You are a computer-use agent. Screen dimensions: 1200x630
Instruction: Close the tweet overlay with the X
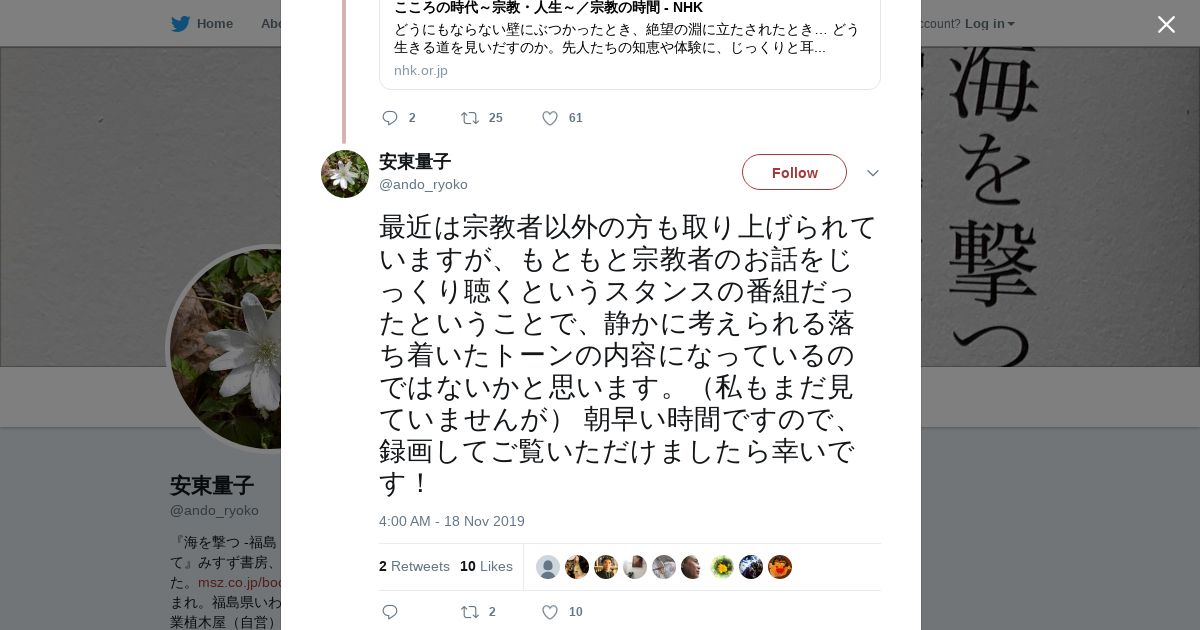pos(1166,25)
